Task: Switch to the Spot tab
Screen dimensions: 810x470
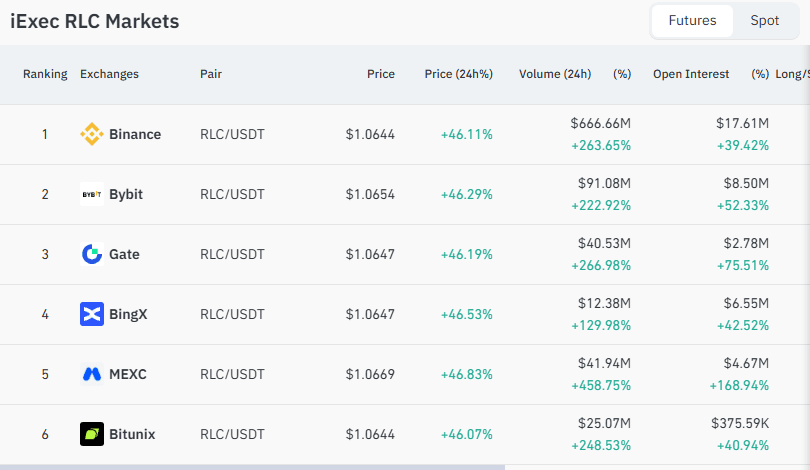Action: pos(765,21)
